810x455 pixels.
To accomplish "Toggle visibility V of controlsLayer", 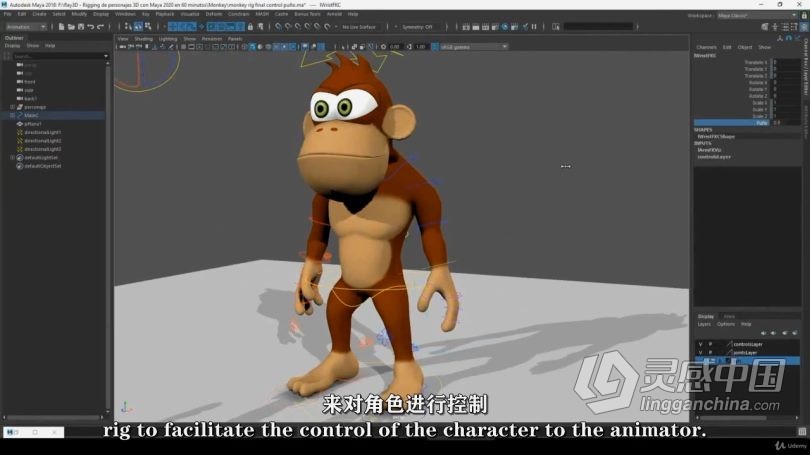I will 700,344.
